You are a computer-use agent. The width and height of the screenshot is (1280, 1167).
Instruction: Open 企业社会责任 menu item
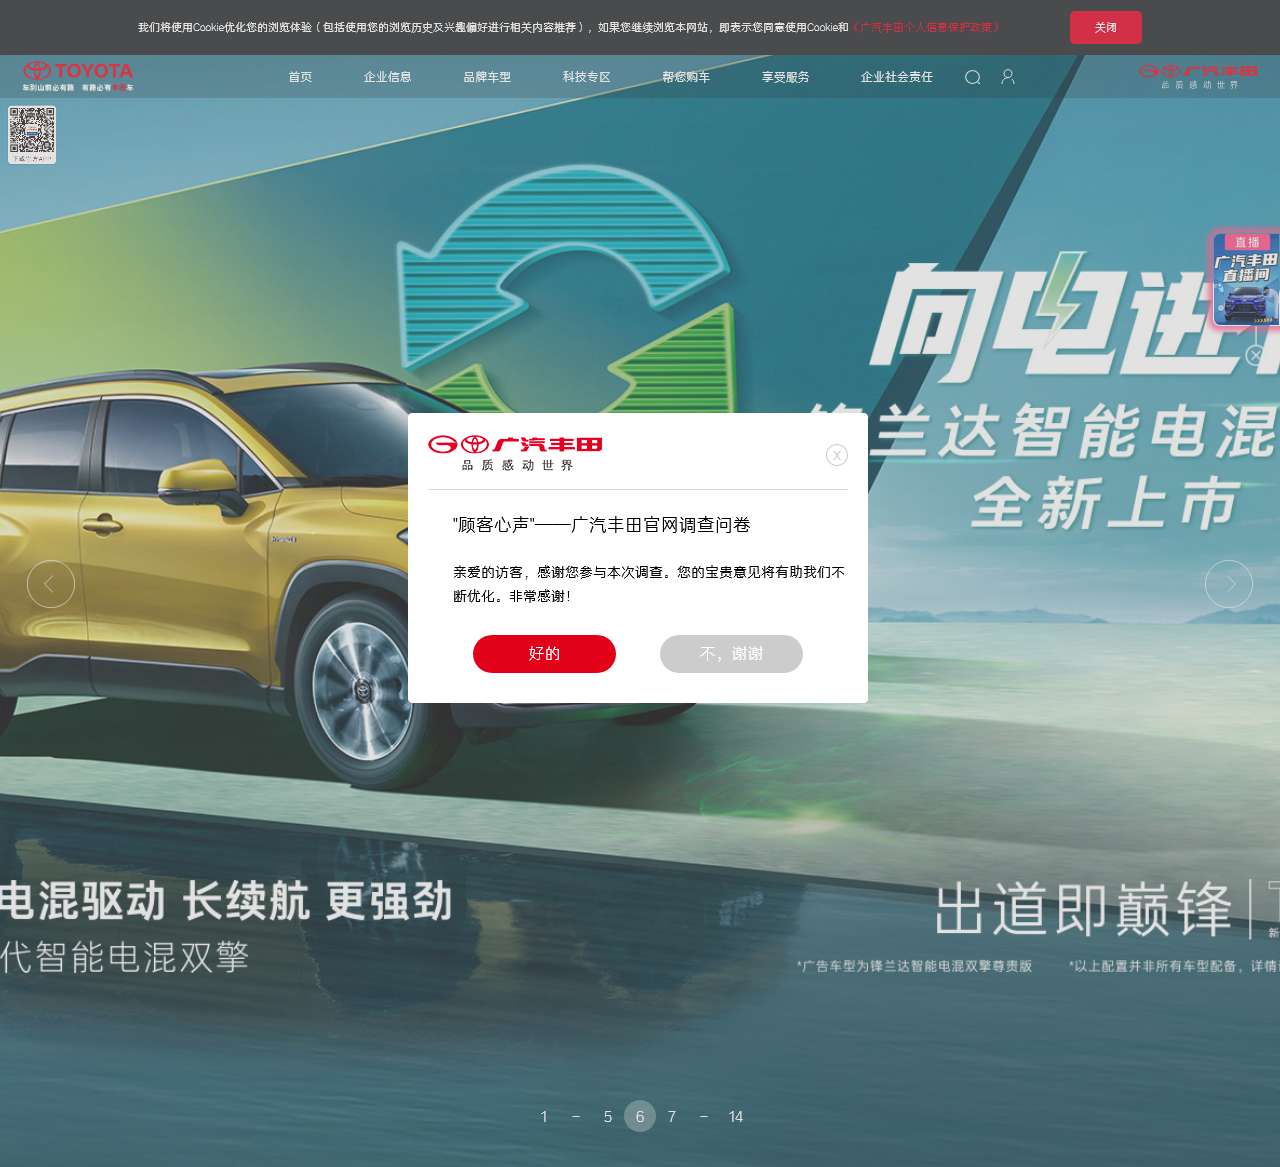[896, 77]
